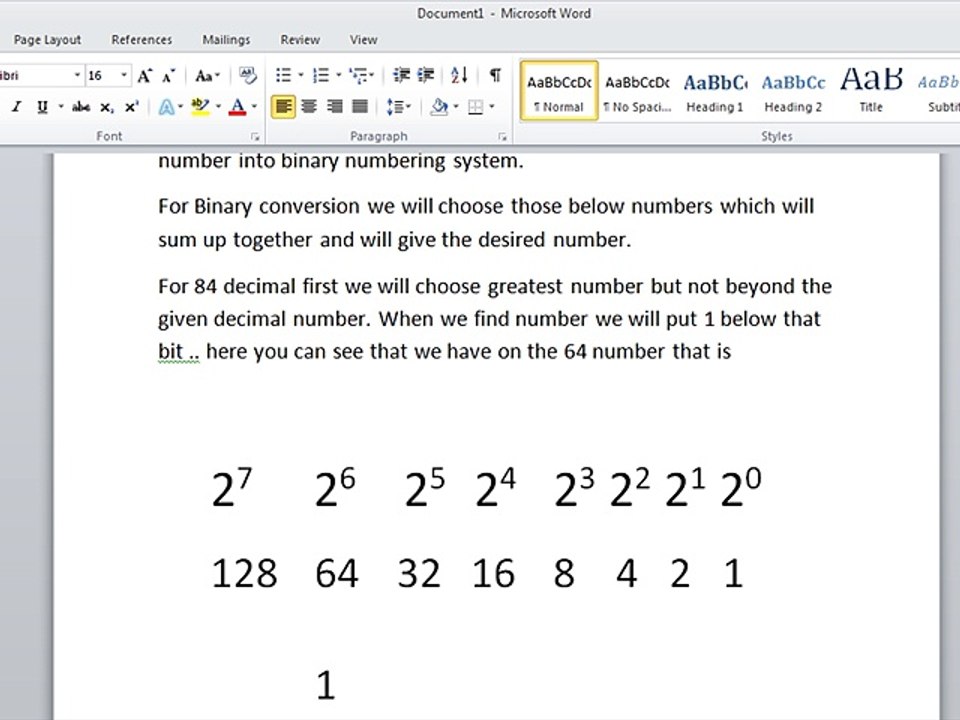Screen dimensions: 960x720
Task: Open the View tab
Action: (x=363, y=40)
